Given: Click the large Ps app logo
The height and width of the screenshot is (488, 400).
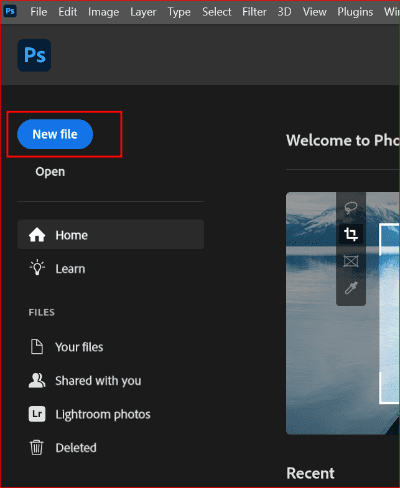Looking at the screenshot, I should point(34,55).
